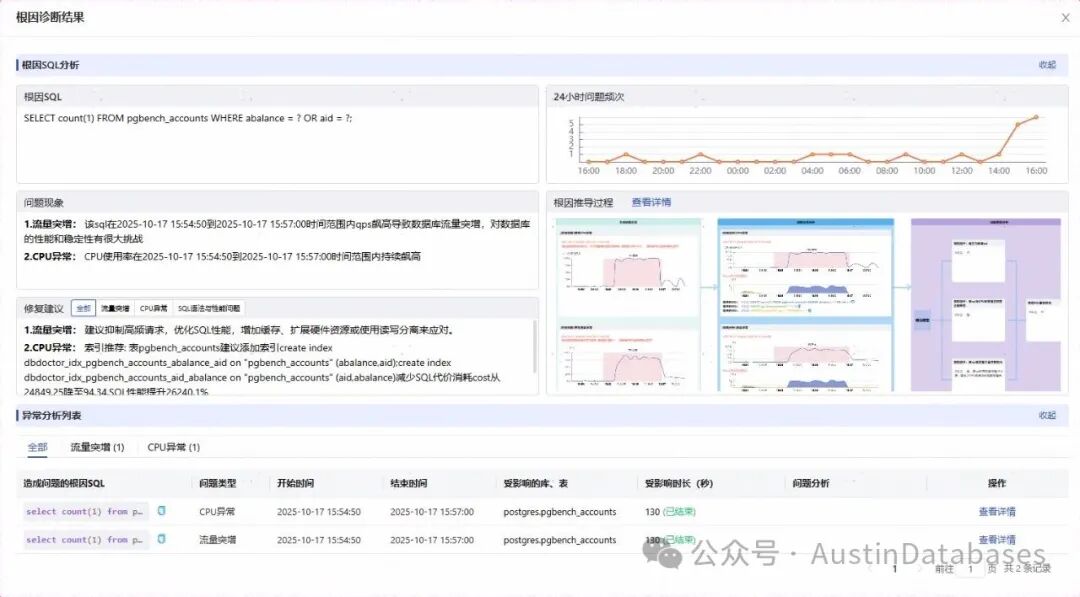
Task: View details for the 流量突增 row
Action: pyautogui.click(x=997, y=540)
